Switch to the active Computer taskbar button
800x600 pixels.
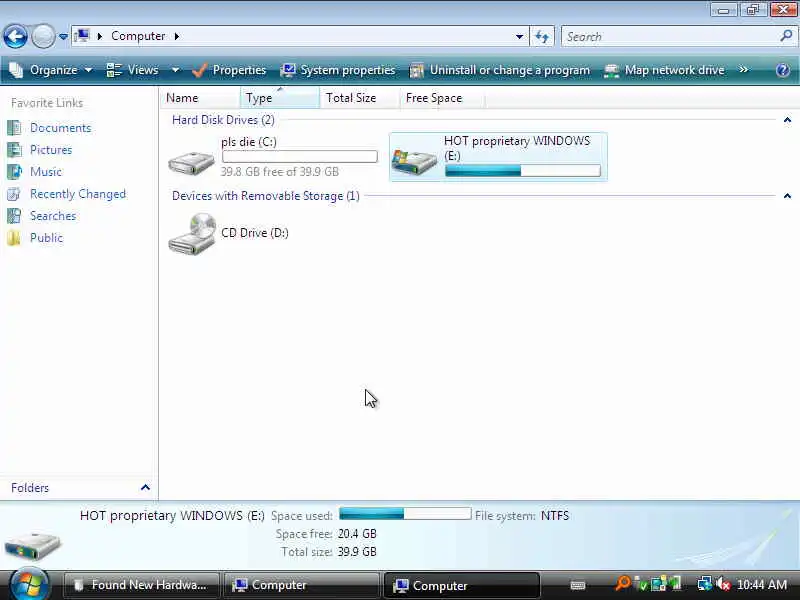[x=461, y=585]
